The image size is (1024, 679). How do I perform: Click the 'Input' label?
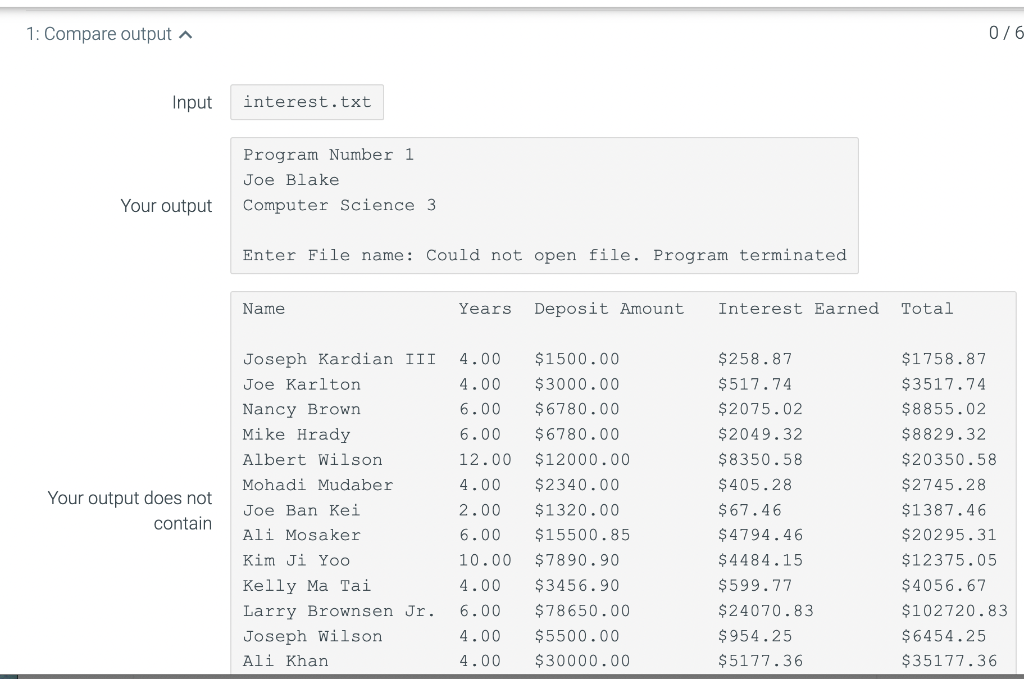[x=192, y=102]
